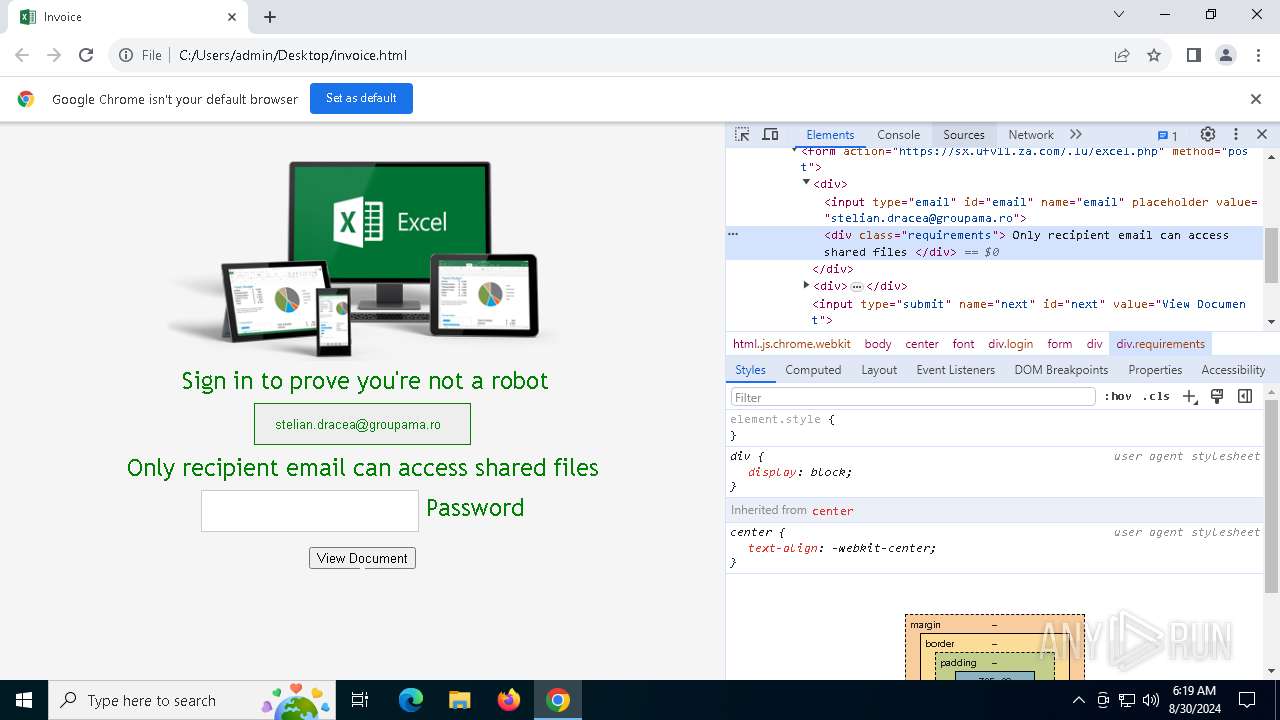Toggle the :hov element state button
This screenshot has width=1280, height=720.
click(x=1118, y=397)
